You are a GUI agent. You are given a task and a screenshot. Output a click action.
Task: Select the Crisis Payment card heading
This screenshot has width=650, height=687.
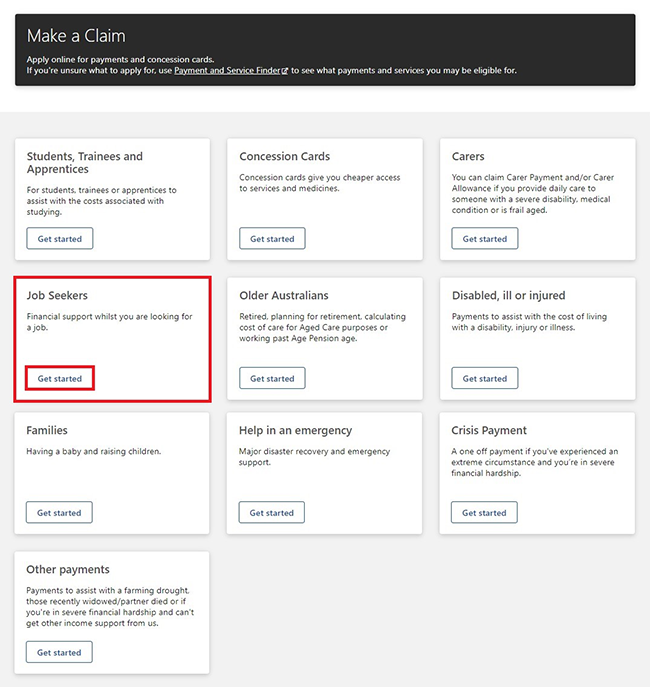(489, 430)
